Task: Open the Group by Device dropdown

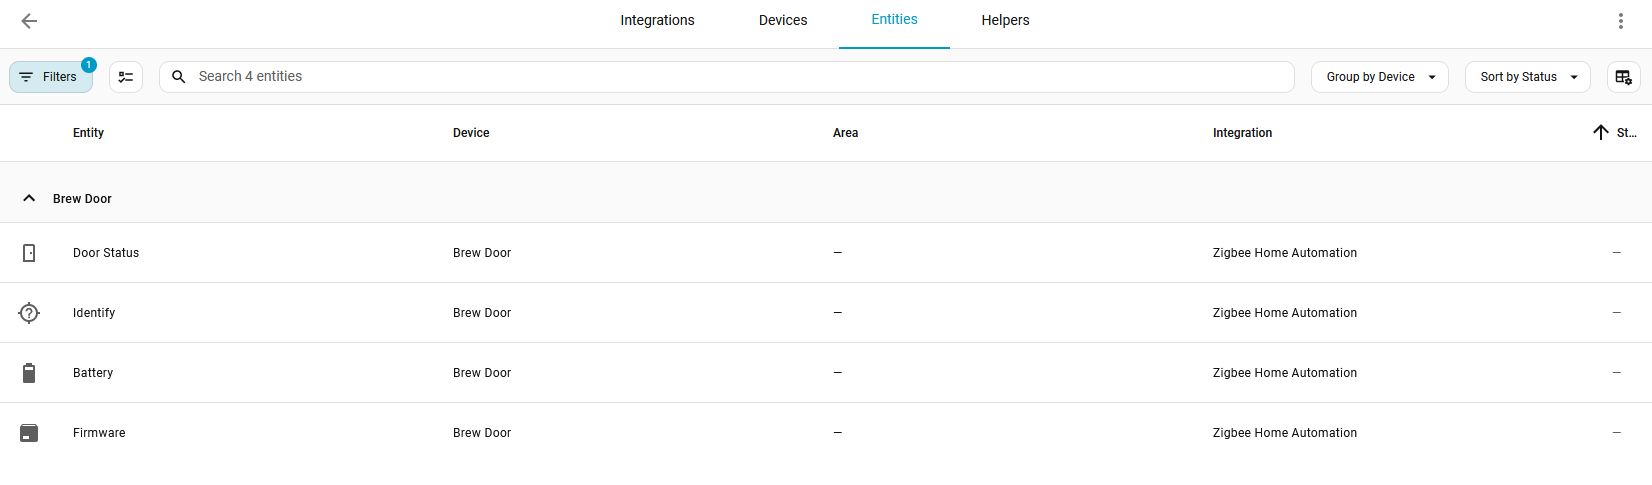Action: coord(1379,77)
